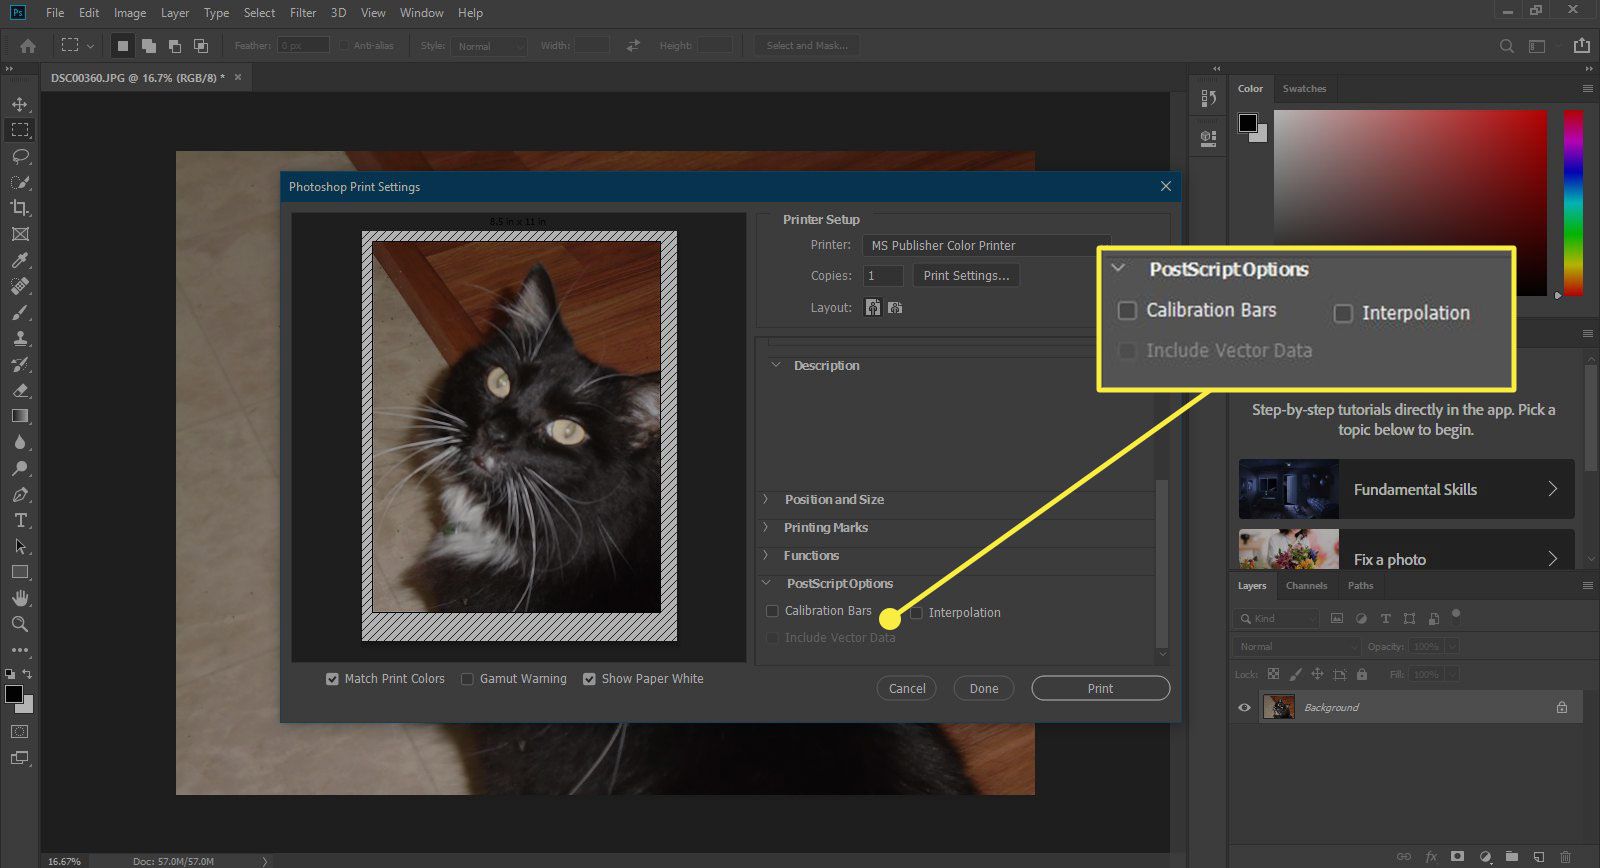Click the Print button
Screen dimensions: 1600x868
[x=1100, y=688]
